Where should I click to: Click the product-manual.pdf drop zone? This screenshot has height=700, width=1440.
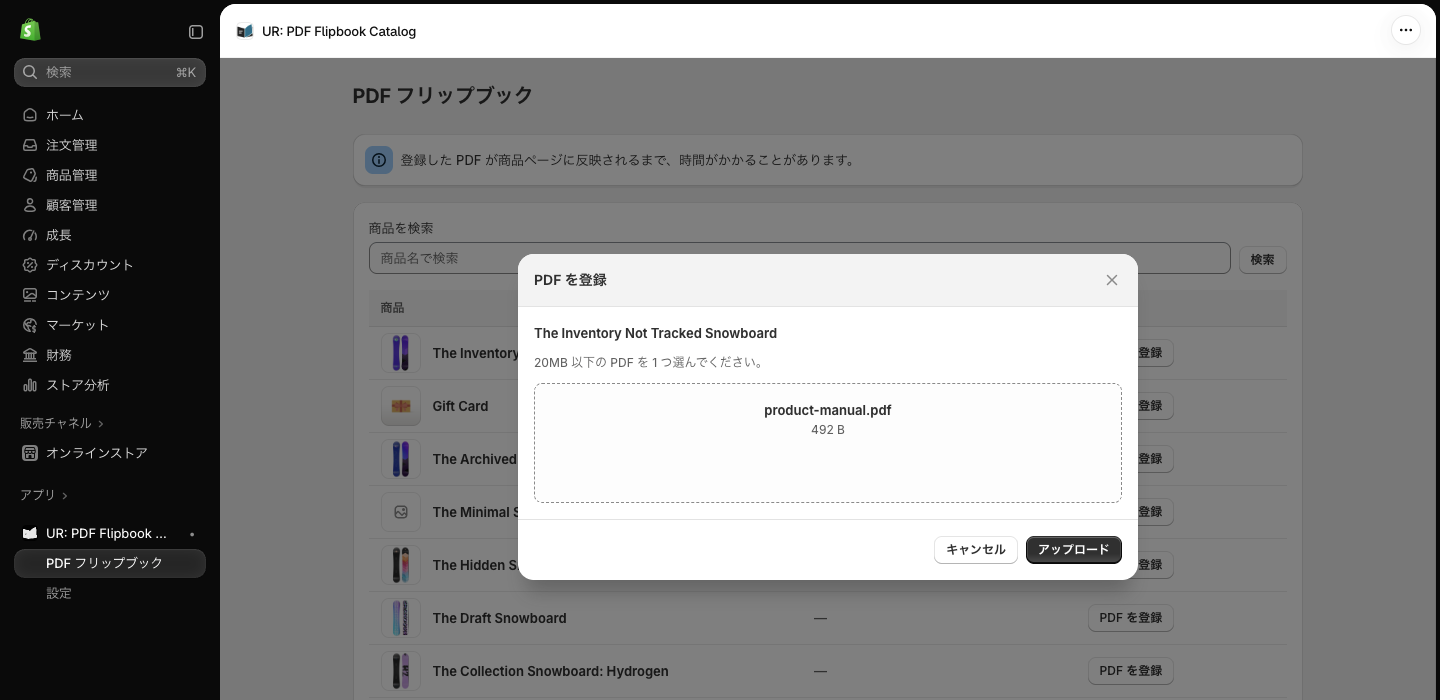828,443
